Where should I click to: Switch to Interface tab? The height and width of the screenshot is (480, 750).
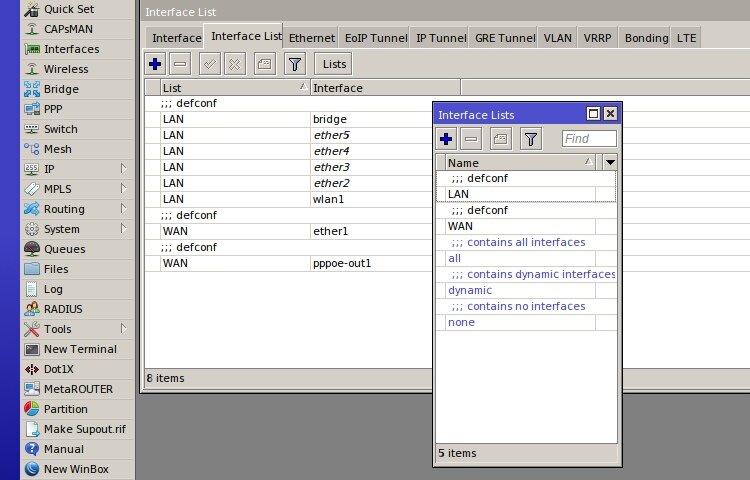(x=176, y=38)
